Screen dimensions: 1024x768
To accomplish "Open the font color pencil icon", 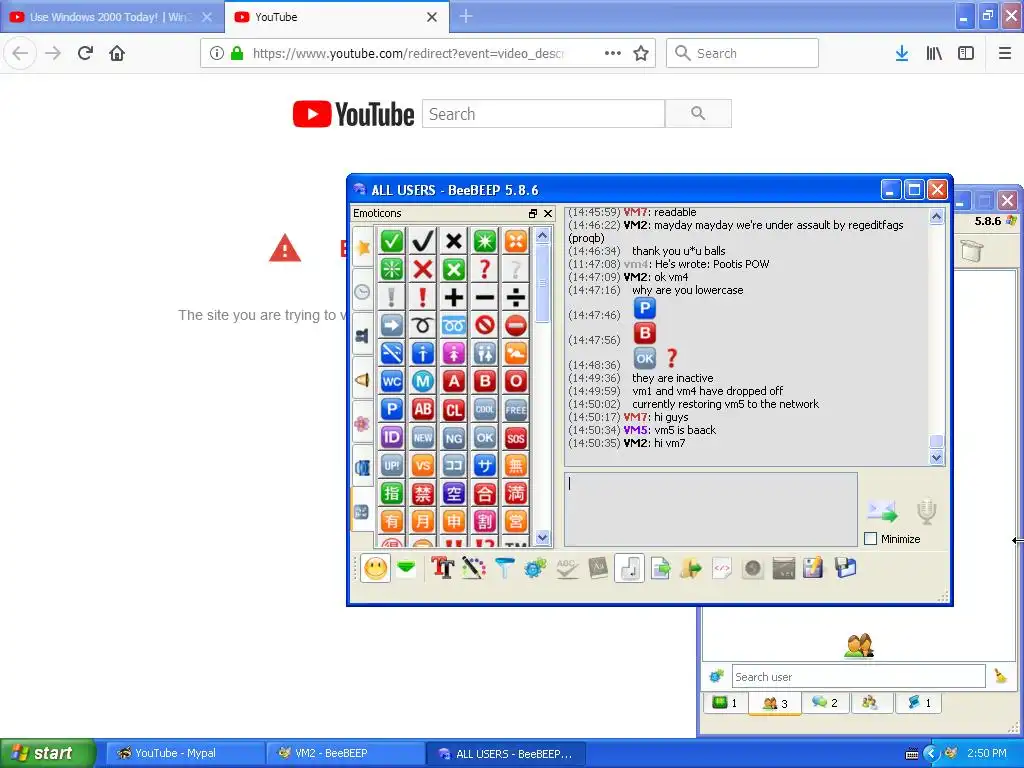I will coord(473,568).
